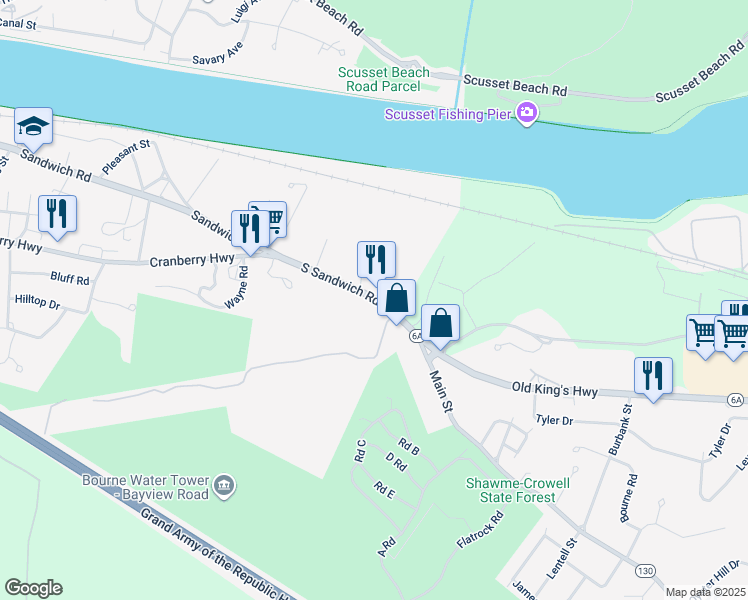Click the Map data ©2025 attribution
Viewport: 748px width, 600px height.
tap(706, 592)
